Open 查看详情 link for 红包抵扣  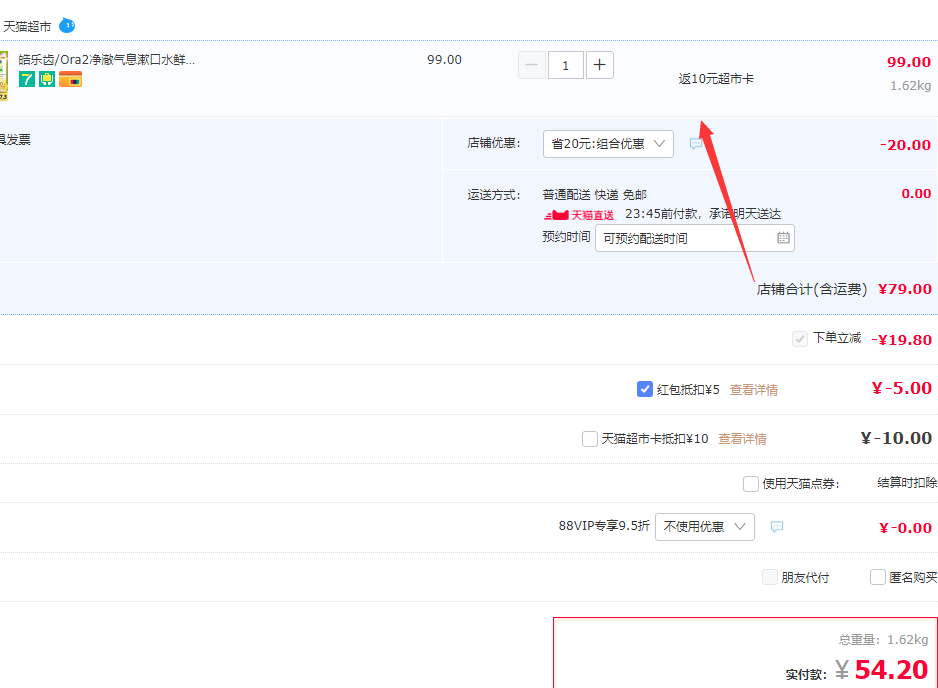(x=754, y=390)
